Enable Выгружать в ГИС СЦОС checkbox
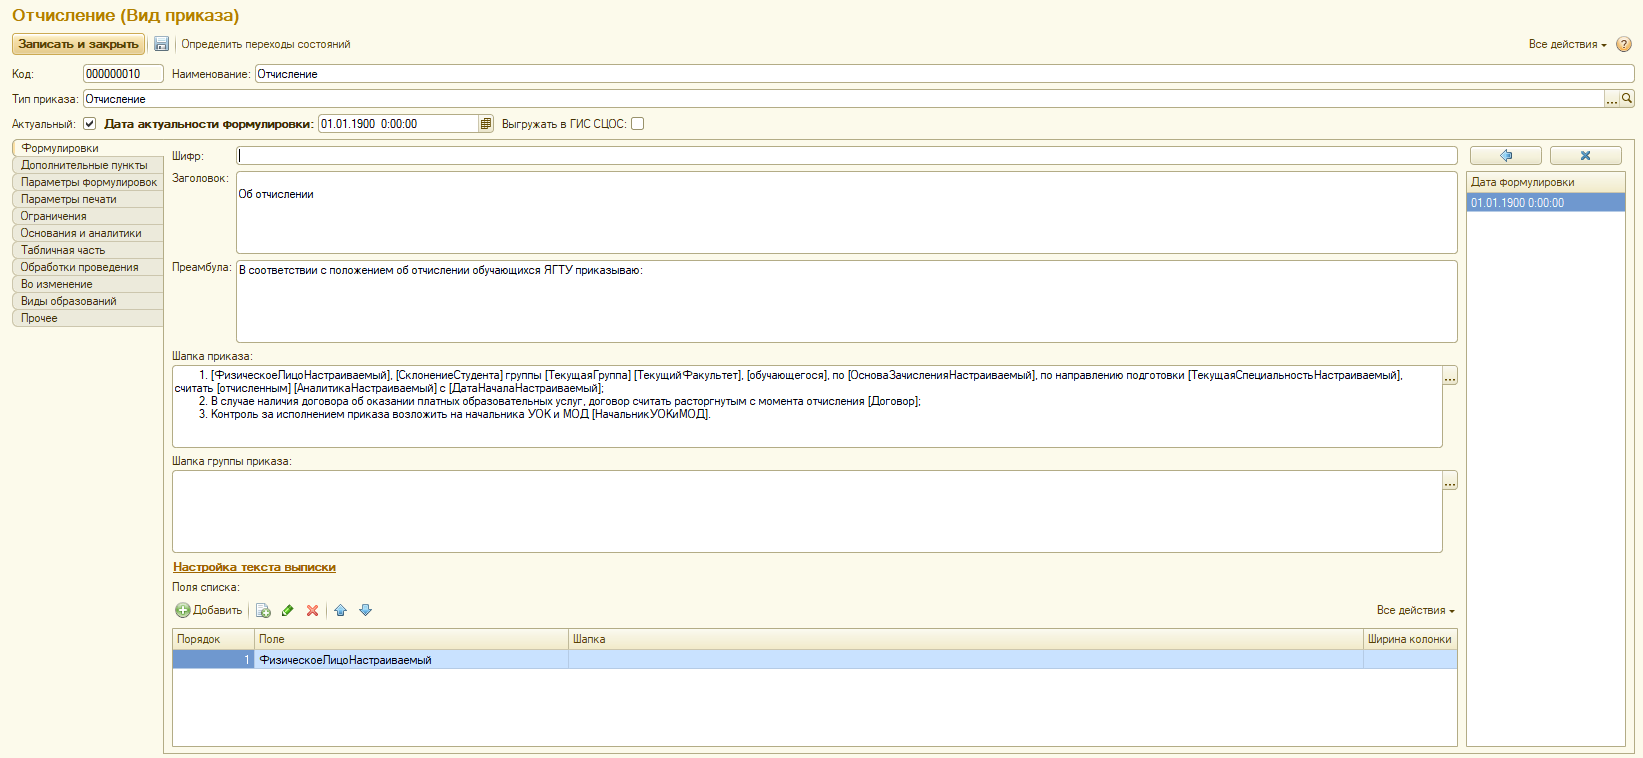Screen dimensions: 1643x758 638,124
